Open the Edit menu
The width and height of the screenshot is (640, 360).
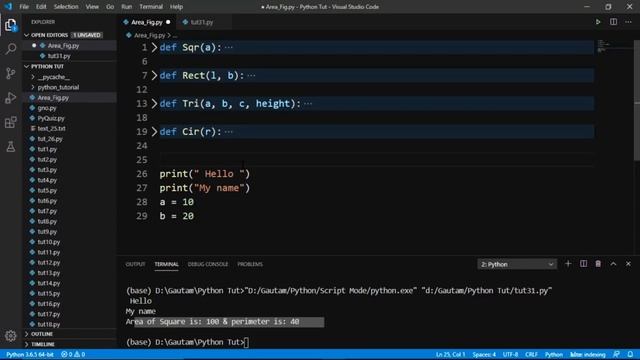click(41, 7)
